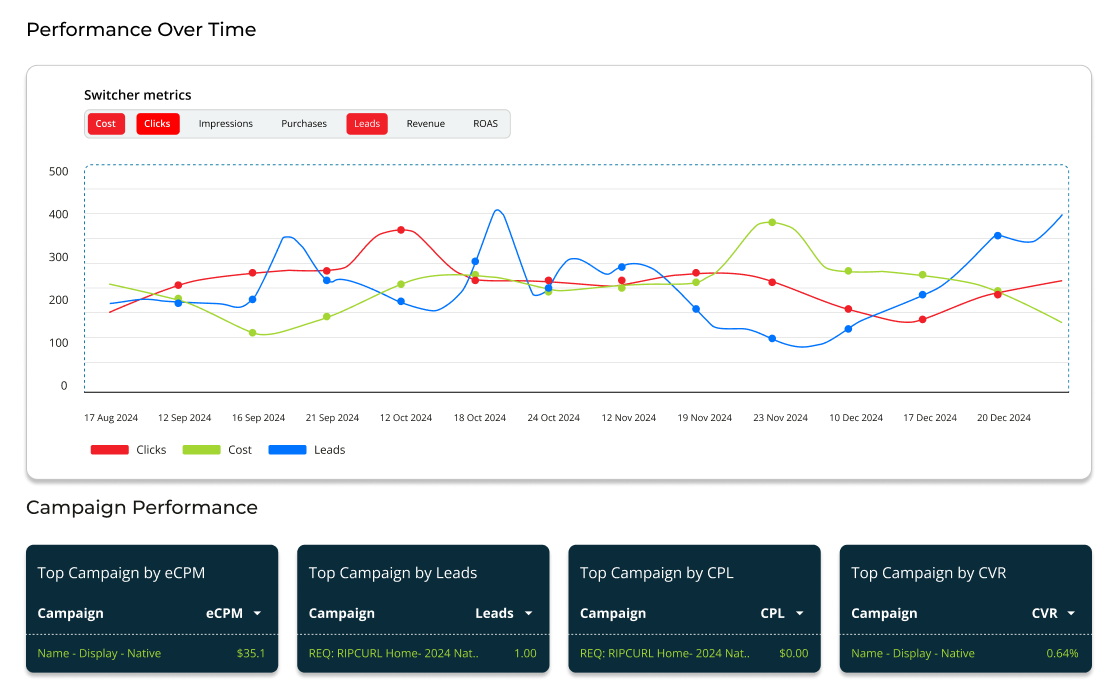The image size is (1116, 684).
Task: Disable the Clicks metric switcher pill
Action: pos(157,124)
